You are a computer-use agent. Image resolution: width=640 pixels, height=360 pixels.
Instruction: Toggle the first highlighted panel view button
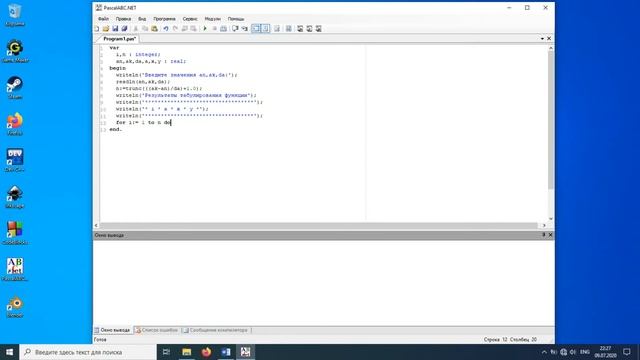[x=256, y=29]
